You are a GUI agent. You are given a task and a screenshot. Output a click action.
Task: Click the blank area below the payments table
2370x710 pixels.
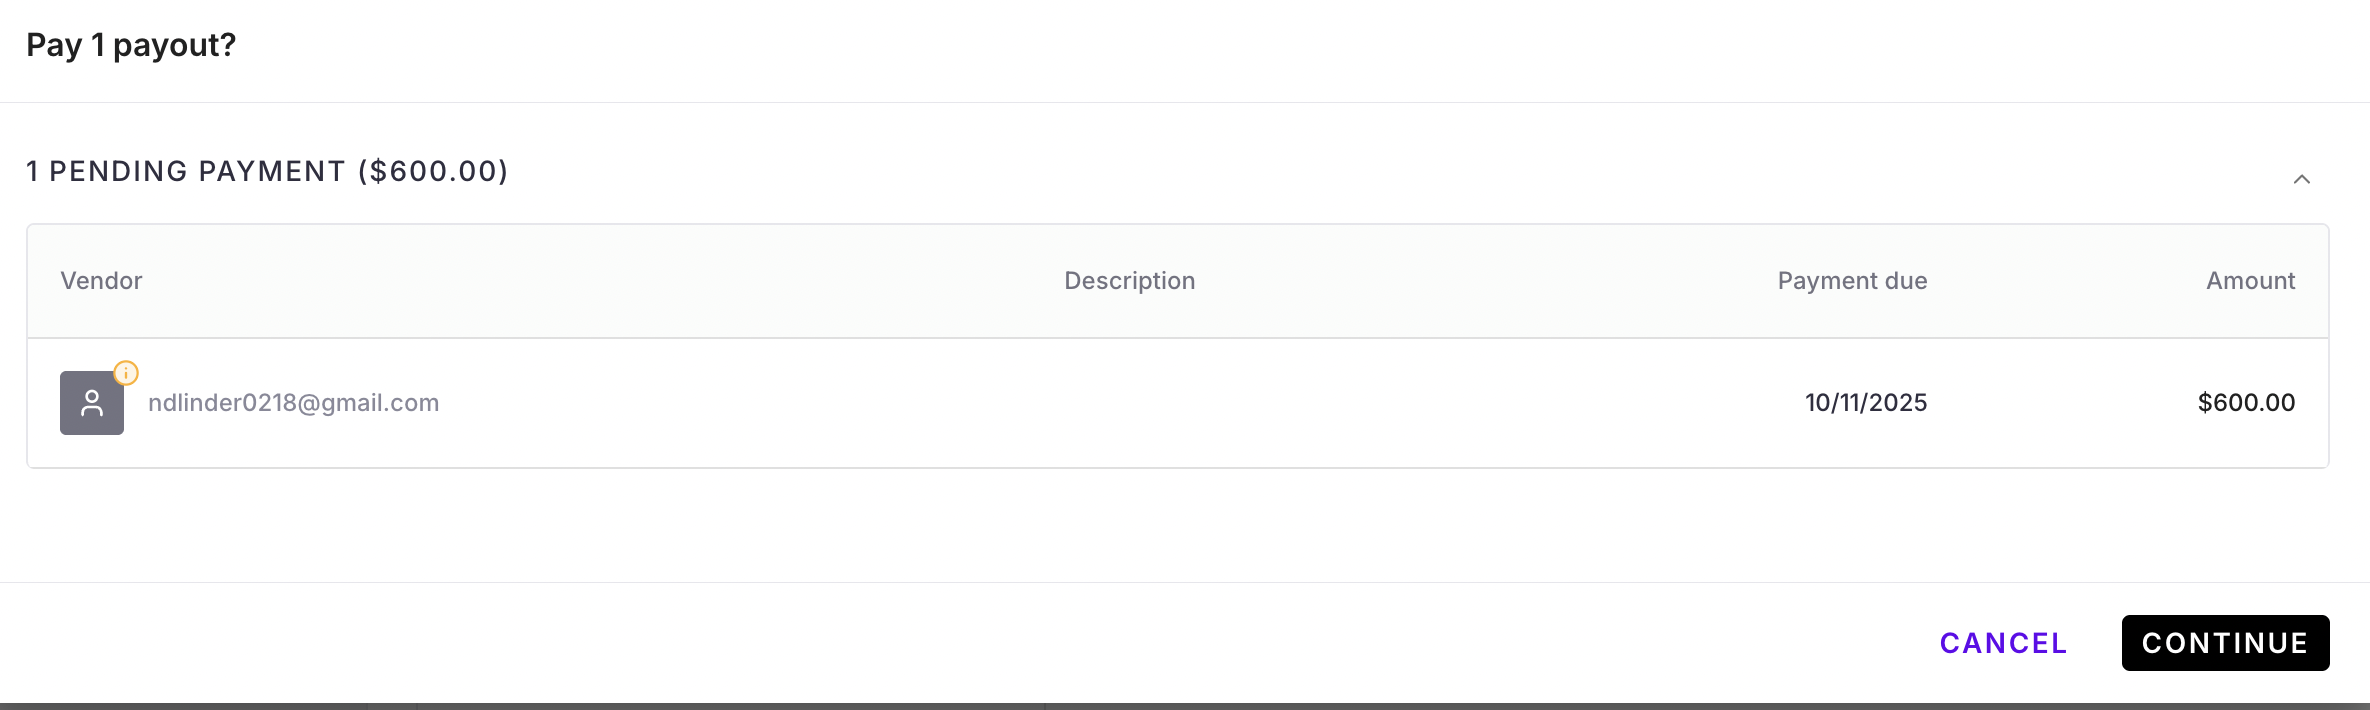1185,525
